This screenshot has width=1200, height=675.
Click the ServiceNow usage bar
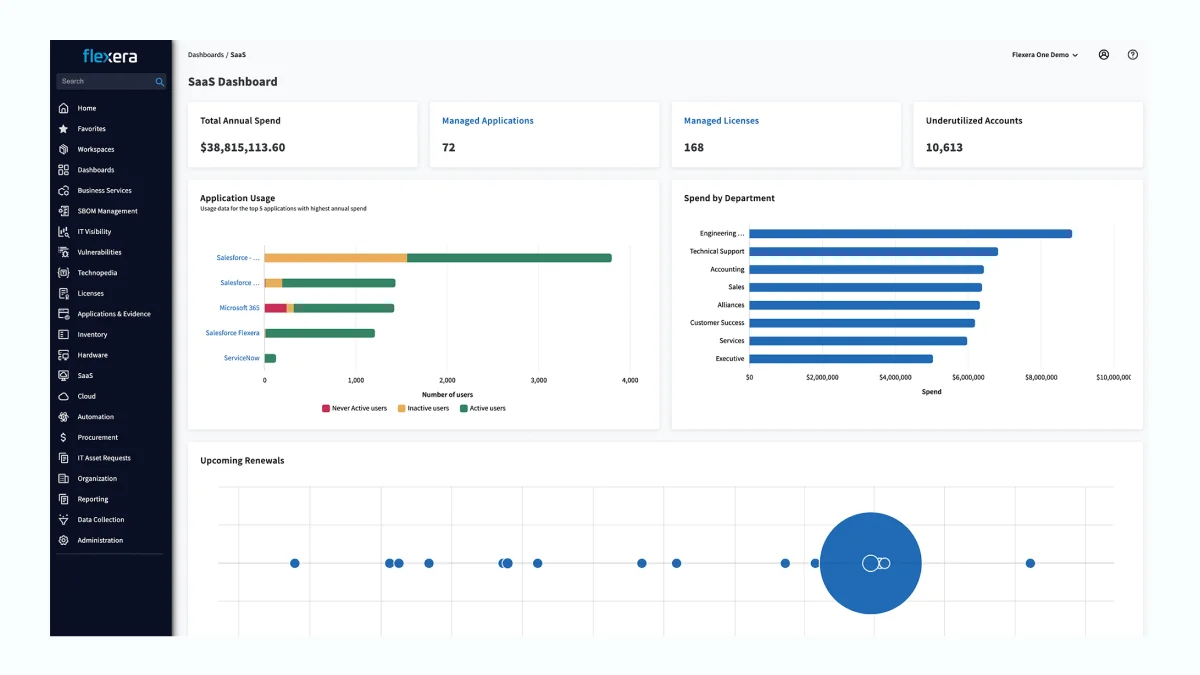coord(270,358)
